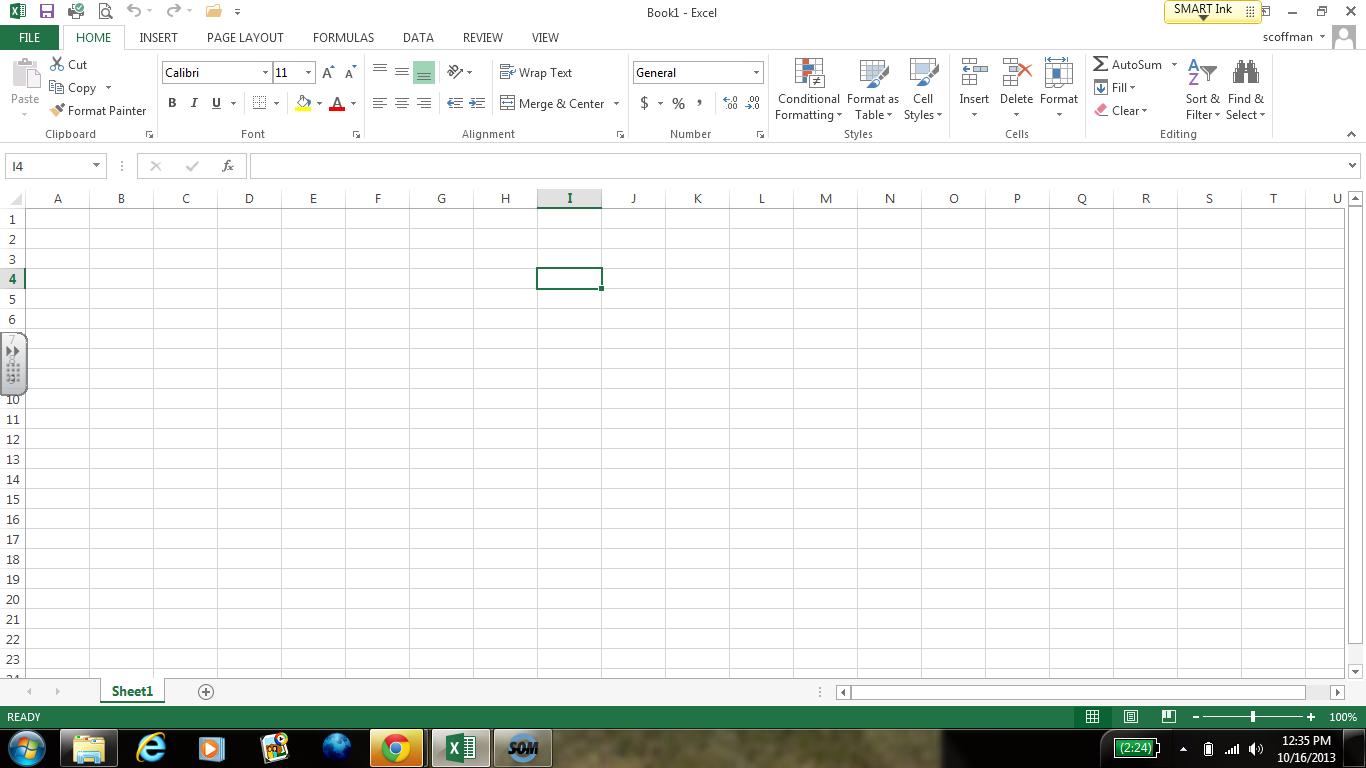Open Conditional Formatting options

tap(807, 89)
